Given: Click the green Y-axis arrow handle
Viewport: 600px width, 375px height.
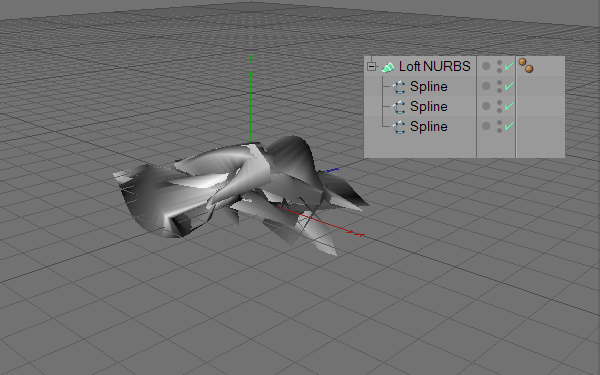Looking at the screenshot, I should (251, 73).
